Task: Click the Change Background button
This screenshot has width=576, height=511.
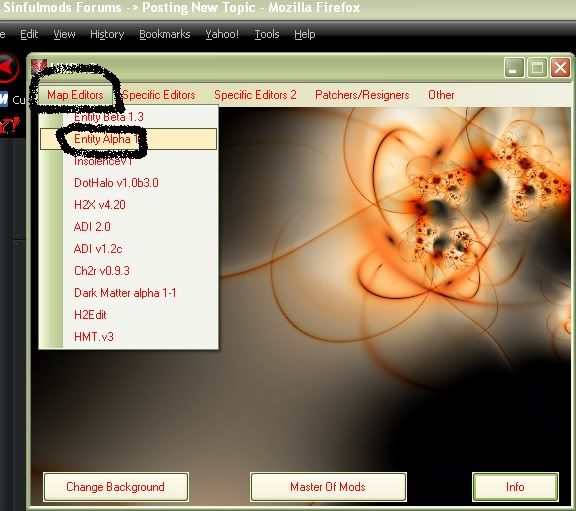Action: pos(116,487)
